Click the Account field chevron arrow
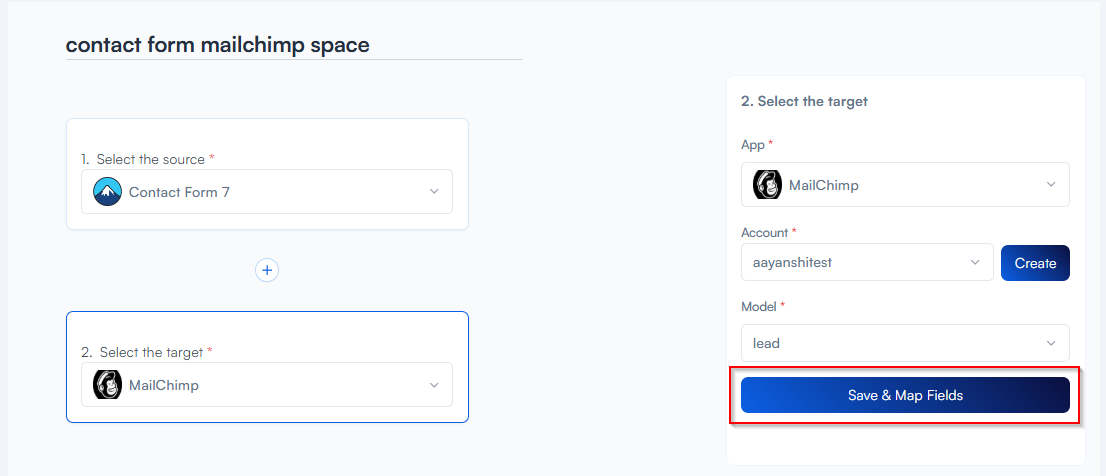Image resolution: width=1106 pixels, height=476 pixels. (x=975, y=263)
